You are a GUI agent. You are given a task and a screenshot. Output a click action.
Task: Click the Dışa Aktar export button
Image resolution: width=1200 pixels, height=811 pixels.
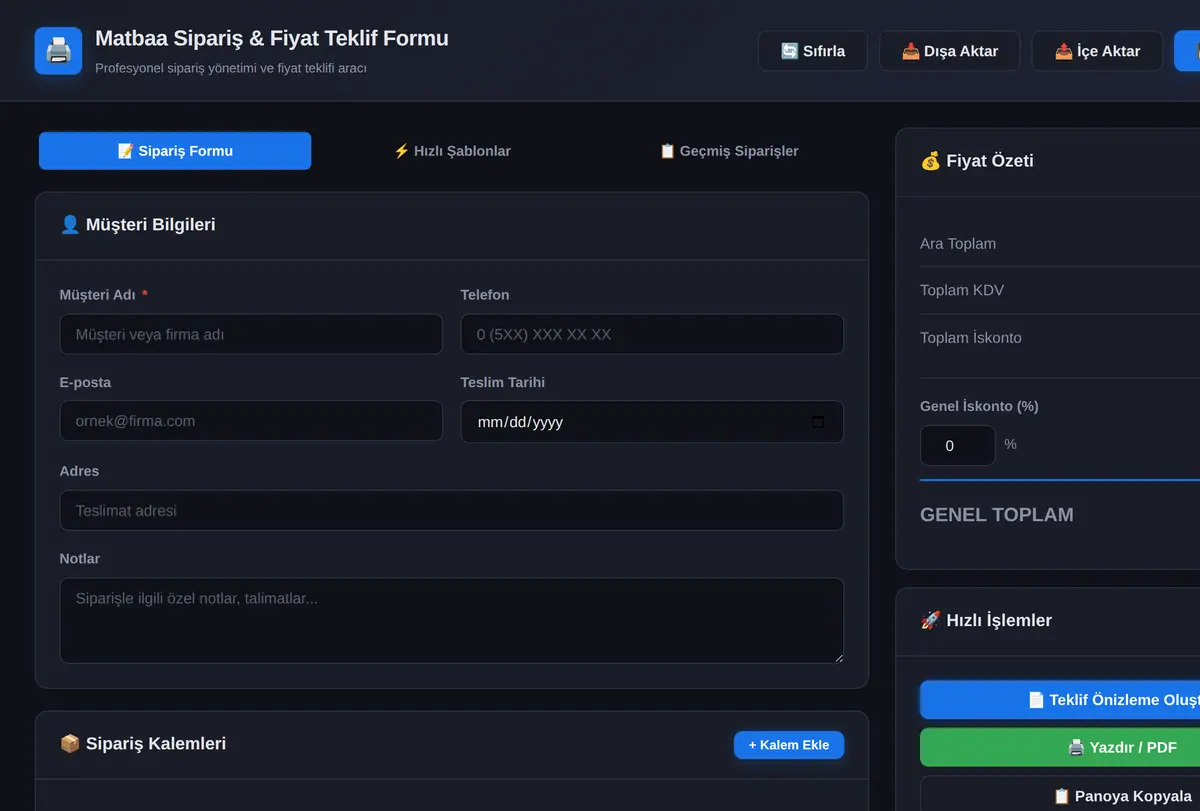coord(950,51)
